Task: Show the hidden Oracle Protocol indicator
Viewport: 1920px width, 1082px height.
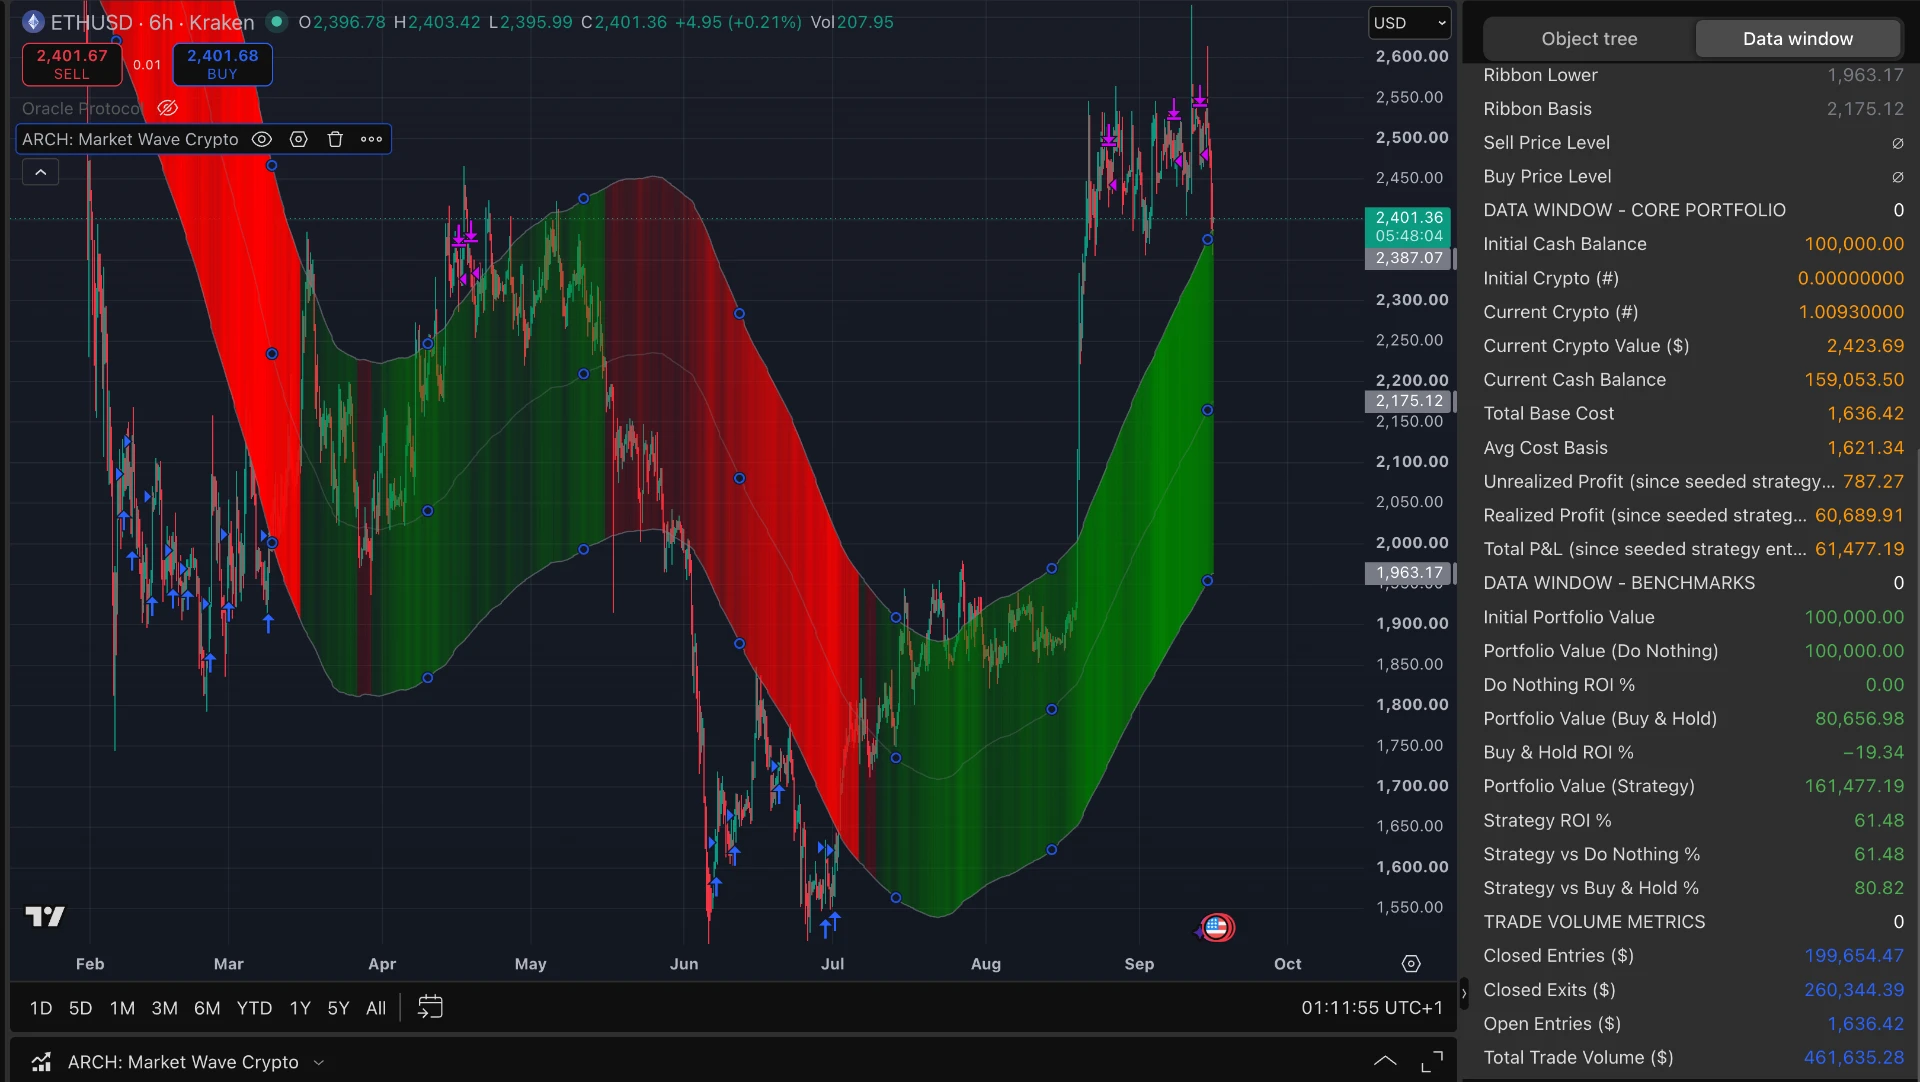Action: (168, 108)
